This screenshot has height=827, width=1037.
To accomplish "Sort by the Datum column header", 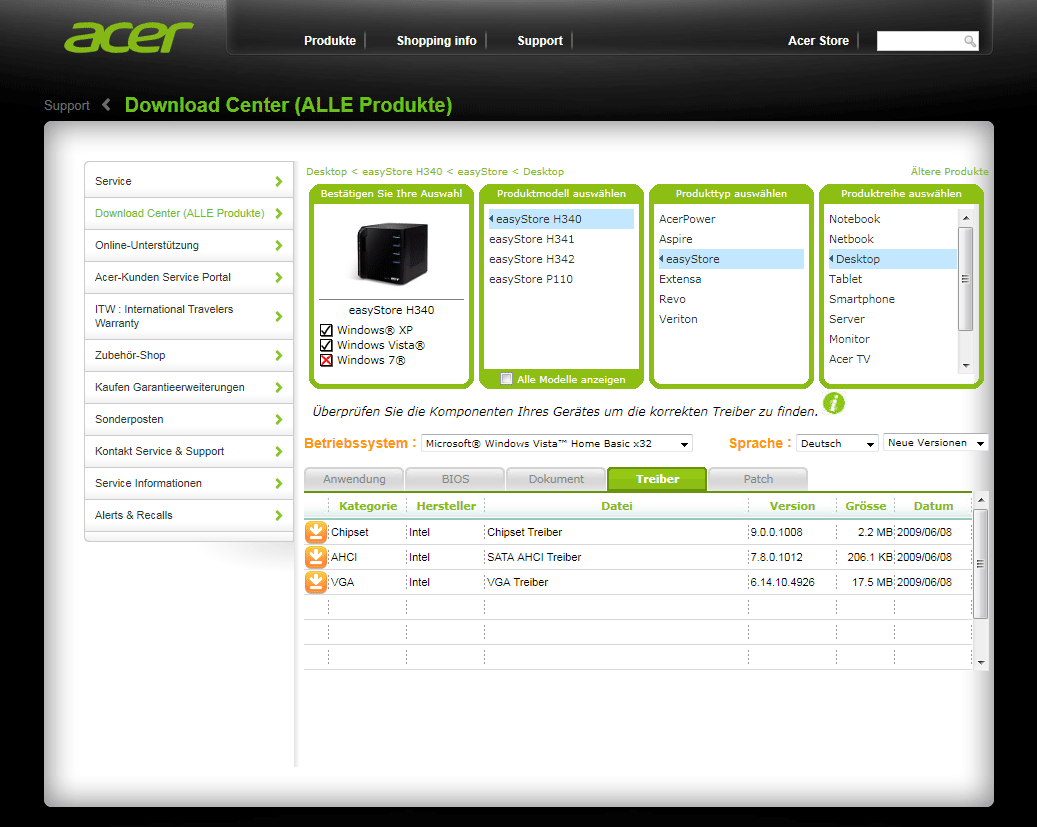I will pos(933,506).
